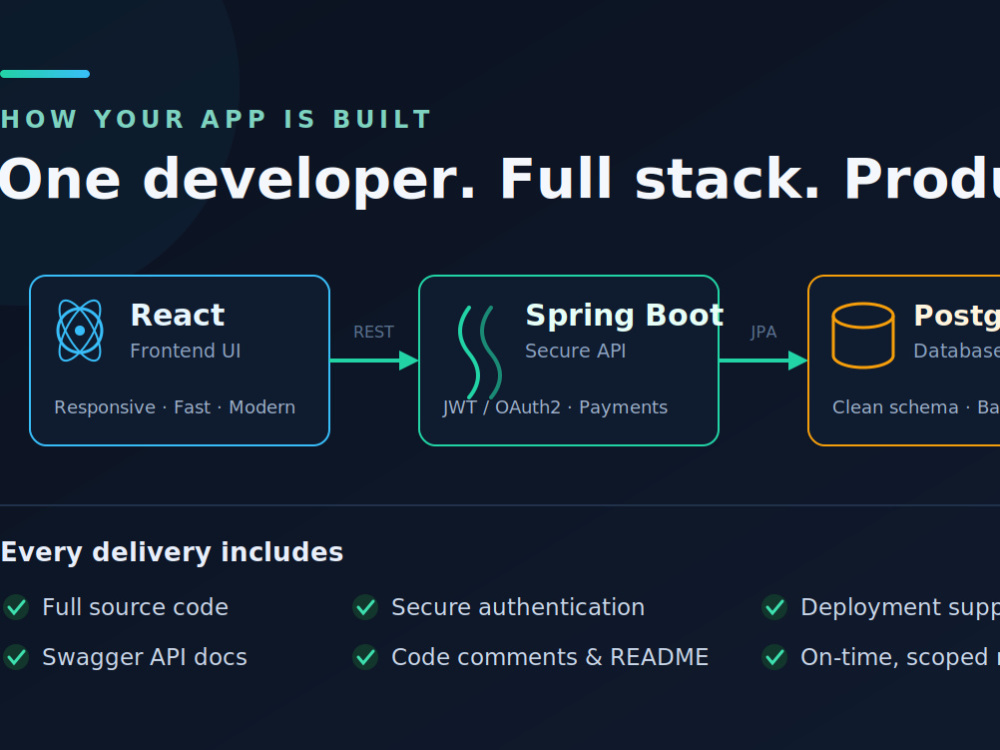Click the Secure authentication item
Image resolution: width=1000 pixels, height=750 pixels.
tap(518, 607)
